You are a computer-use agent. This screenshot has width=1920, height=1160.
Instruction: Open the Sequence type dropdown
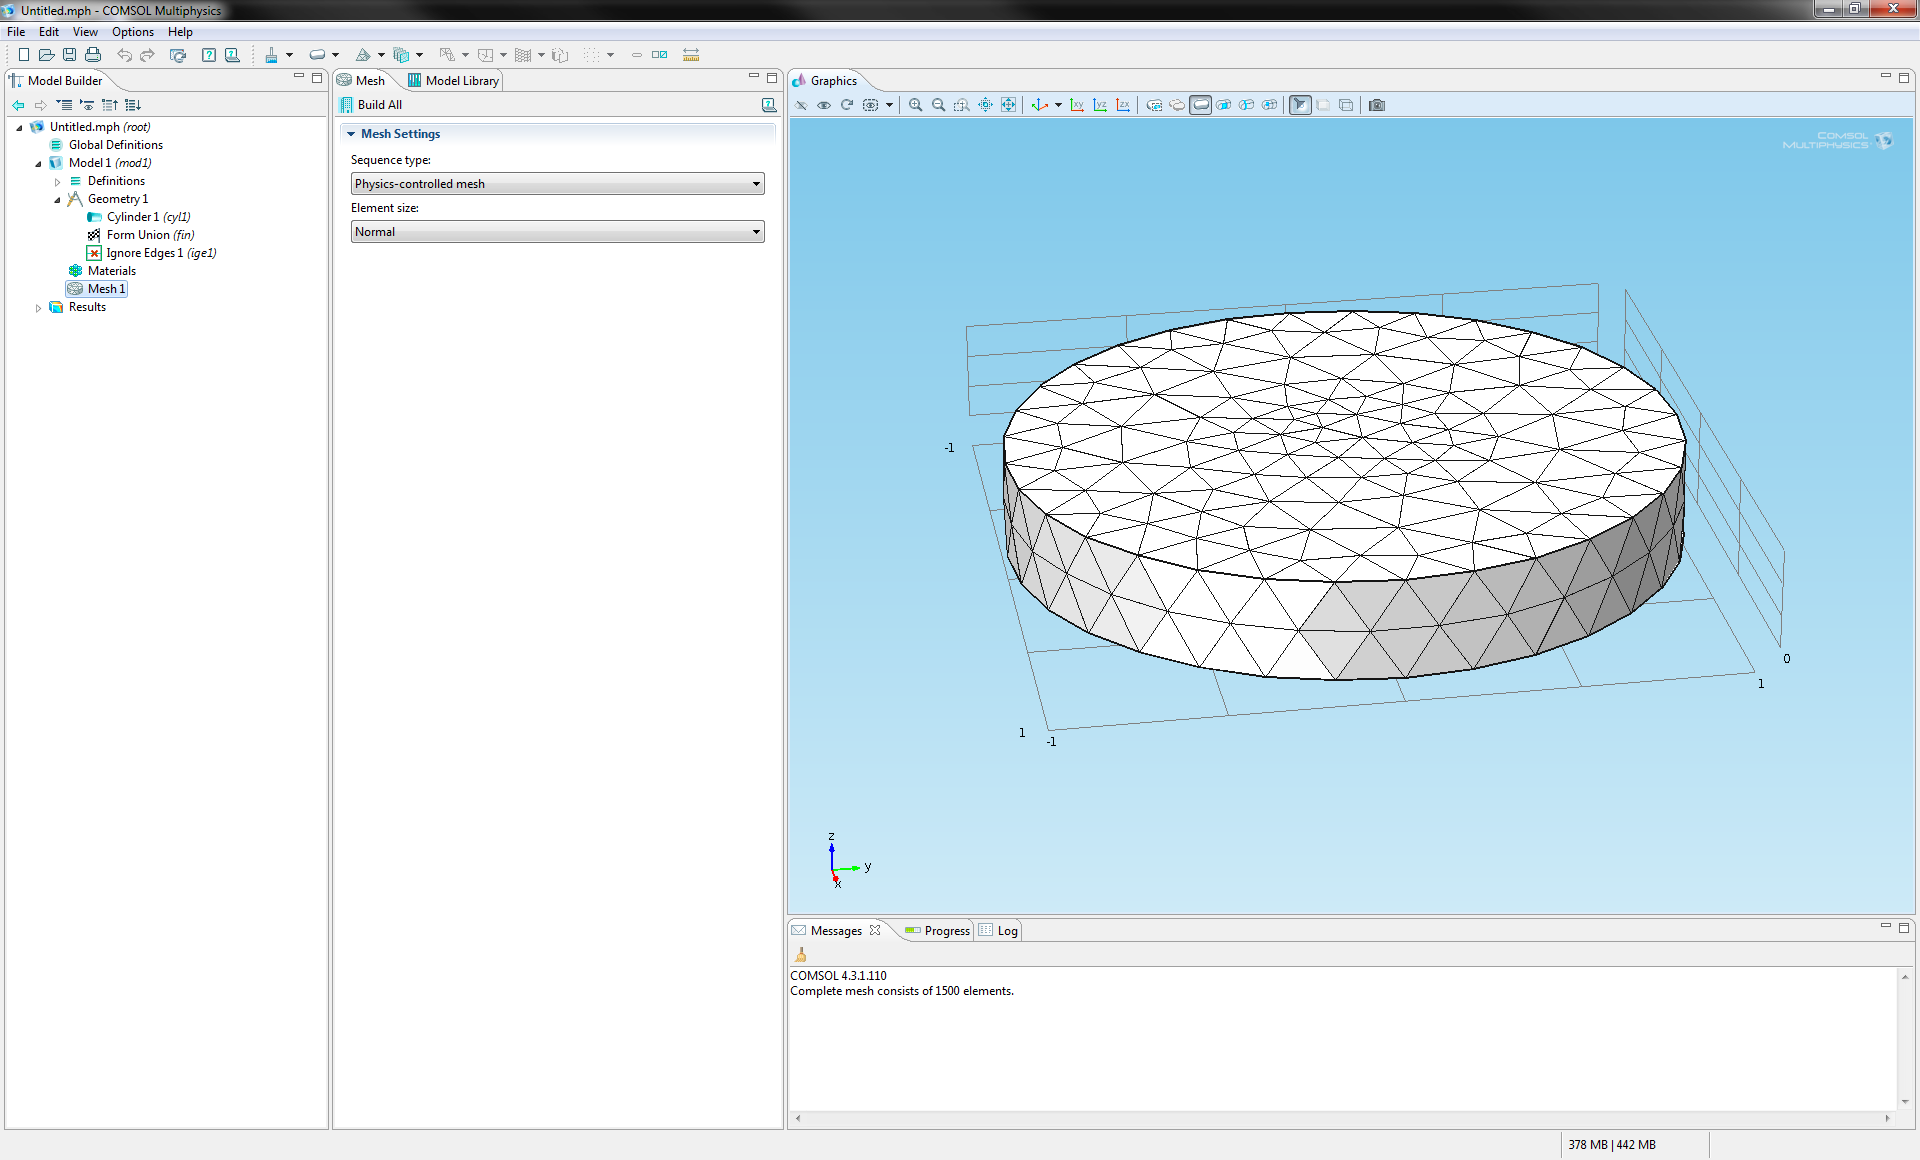[557, 184]
